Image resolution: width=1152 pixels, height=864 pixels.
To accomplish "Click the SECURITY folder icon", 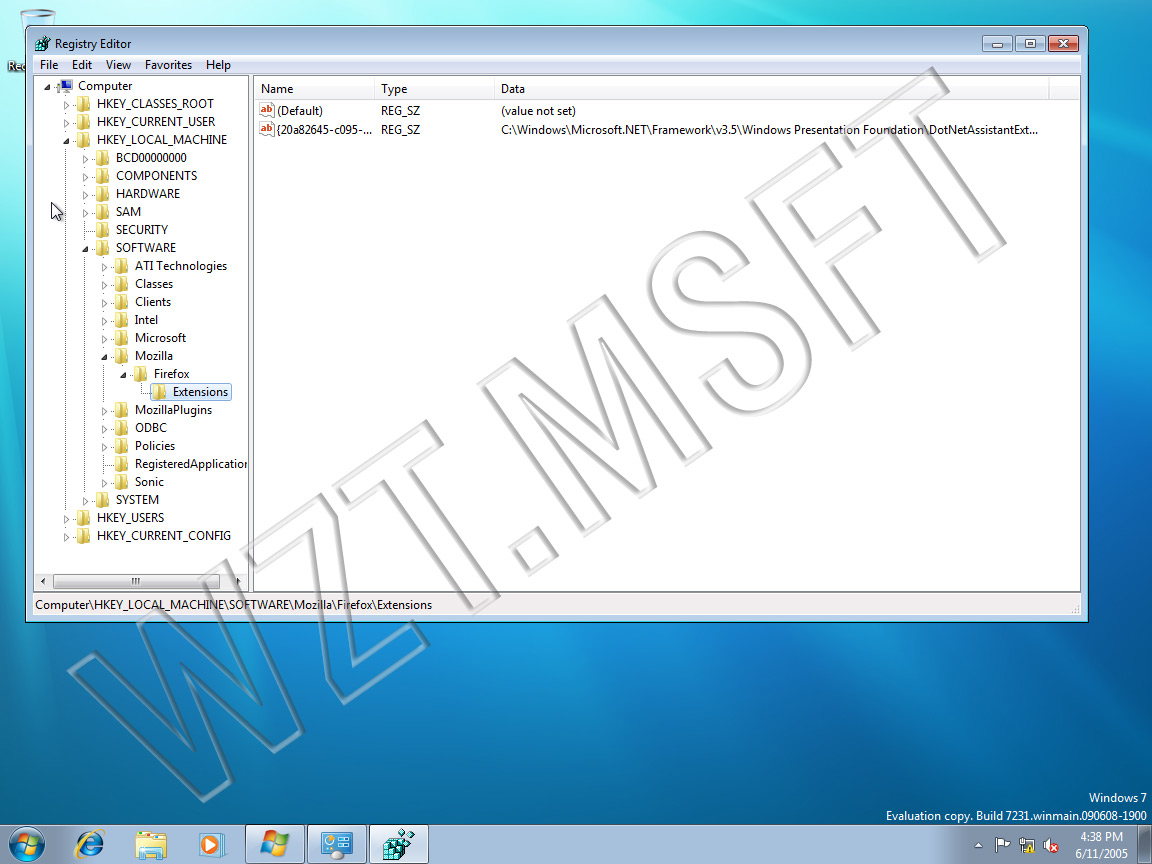I will [x=104, y=230].
